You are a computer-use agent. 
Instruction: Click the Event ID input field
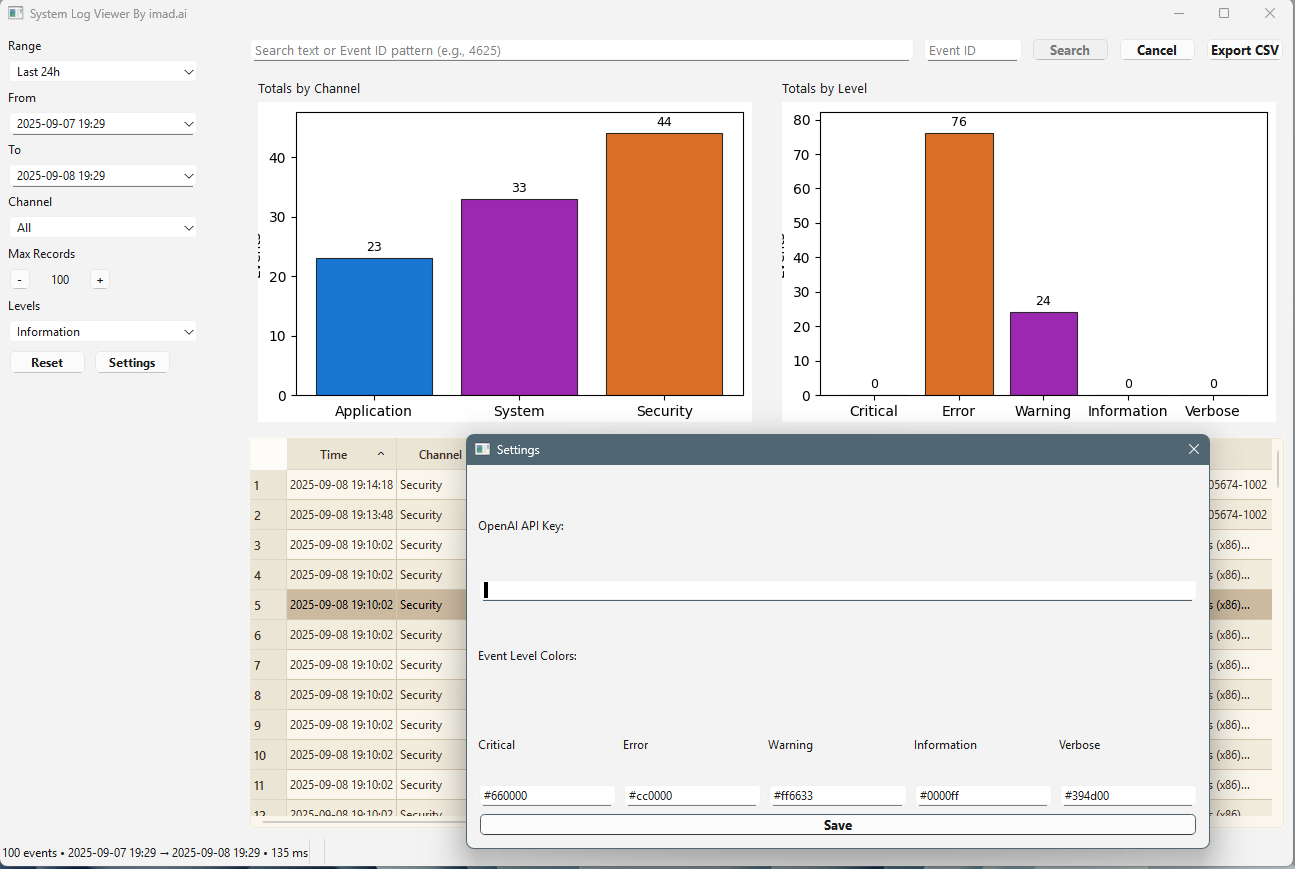[x=971, y=50]
